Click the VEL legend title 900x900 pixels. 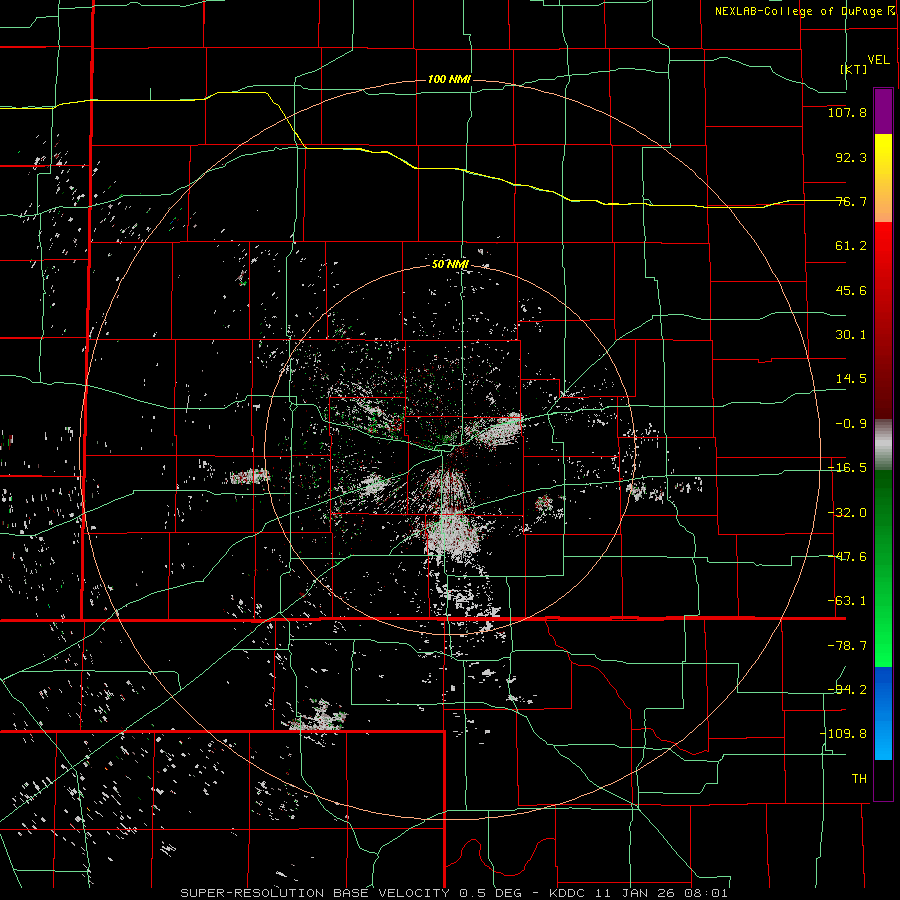point(878,59)
